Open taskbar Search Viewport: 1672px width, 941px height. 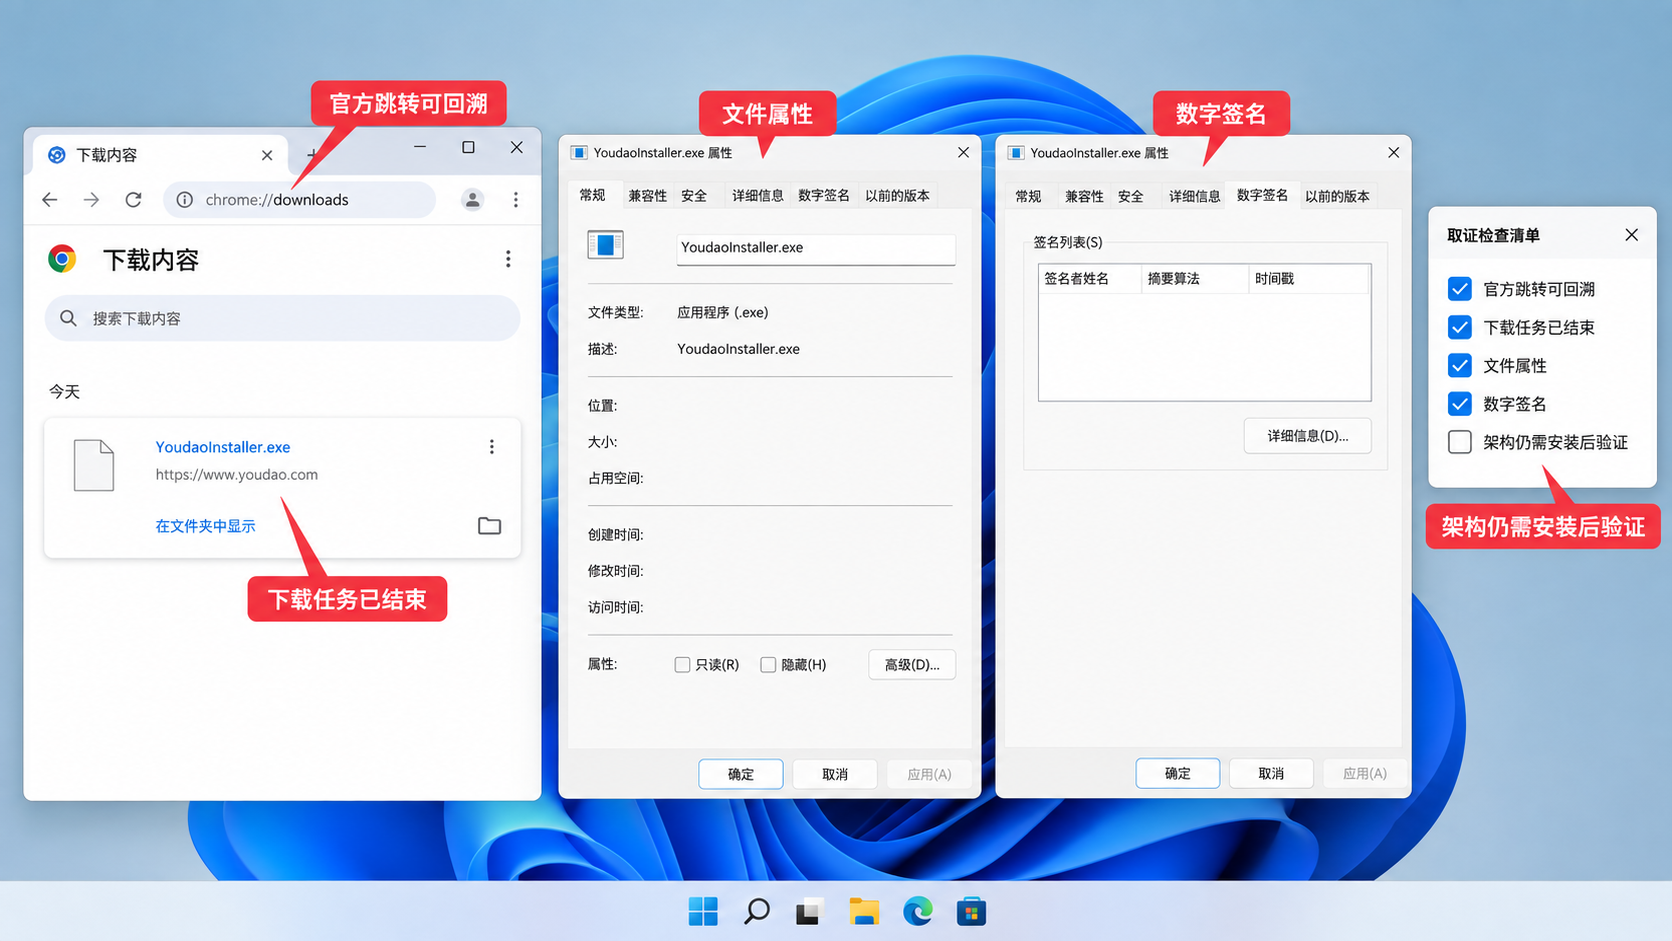[x=757, y=911]
